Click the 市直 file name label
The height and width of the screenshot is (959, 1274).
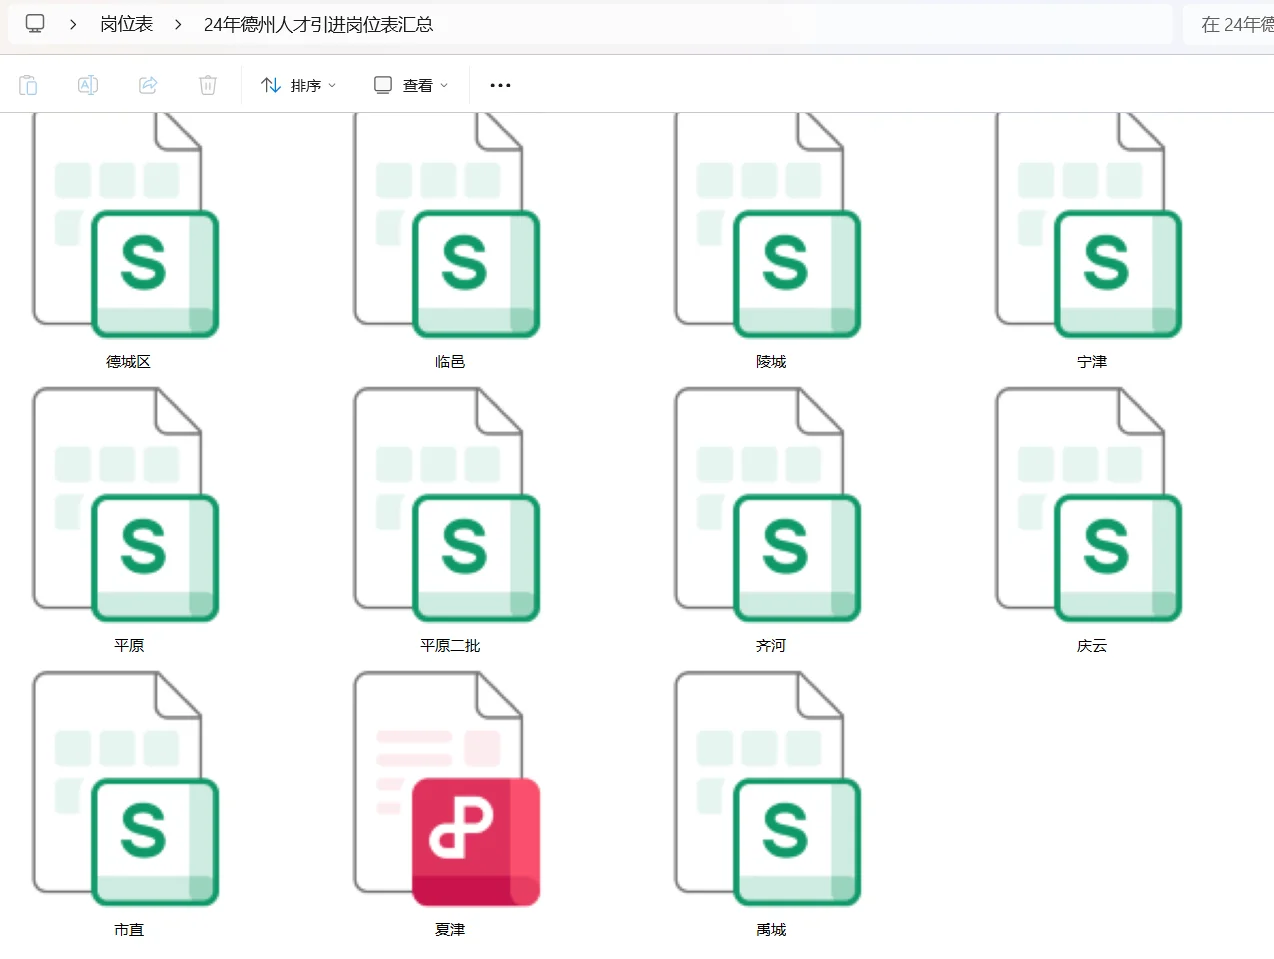(x=129, y=929)
